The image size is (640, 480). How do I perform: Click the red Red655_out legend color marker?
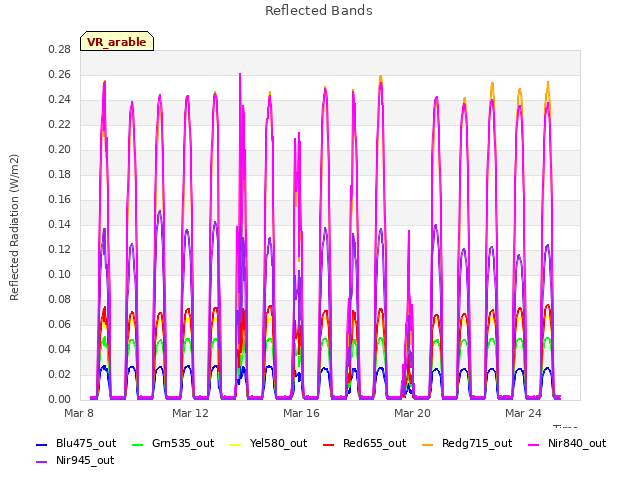point(329,444)
